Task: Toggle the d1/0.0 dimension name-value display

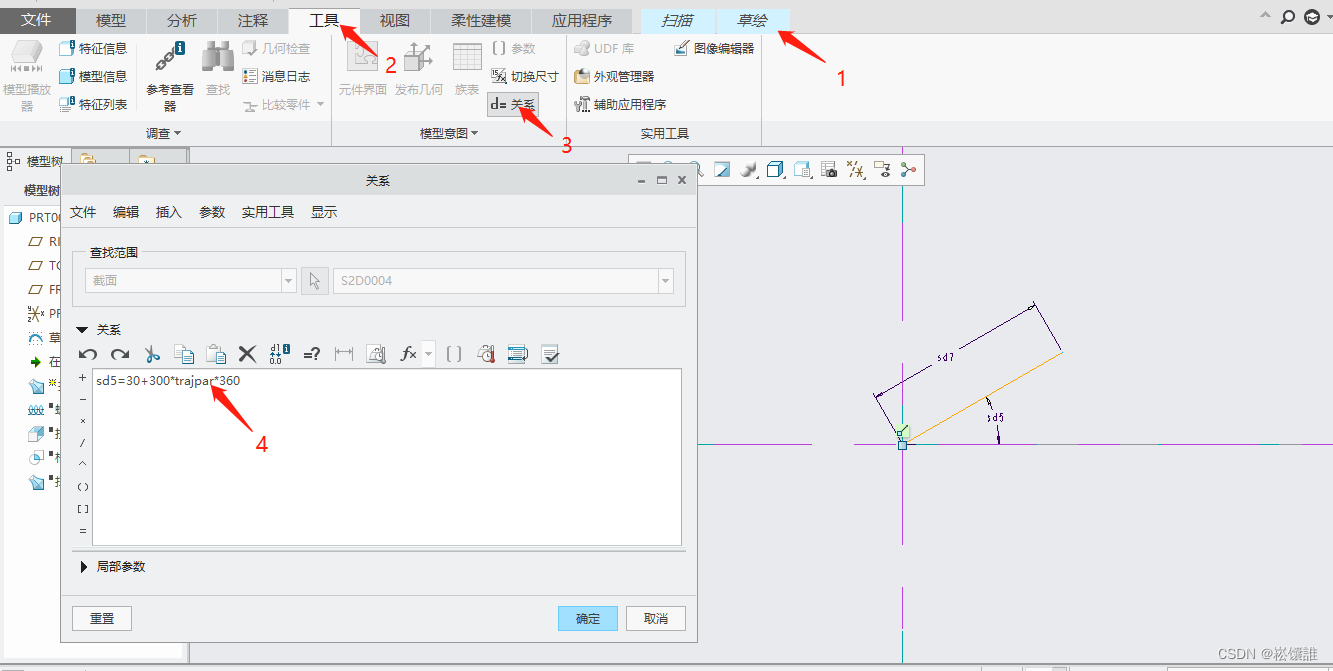Action: tap(280, 354)
